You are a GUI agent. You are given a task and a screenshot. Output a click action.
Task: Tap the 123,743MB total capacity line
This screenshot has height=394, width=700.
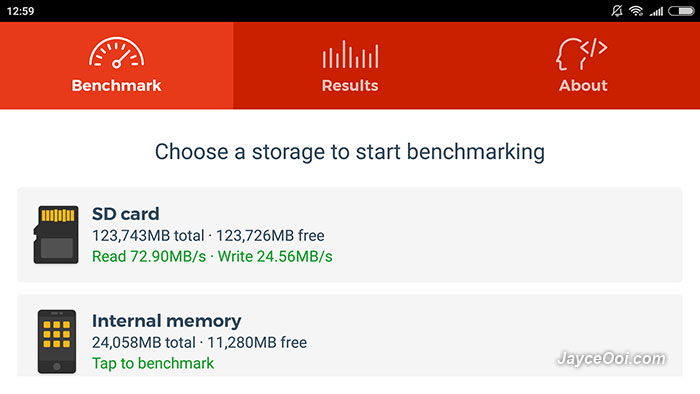(x=208, y=235)
